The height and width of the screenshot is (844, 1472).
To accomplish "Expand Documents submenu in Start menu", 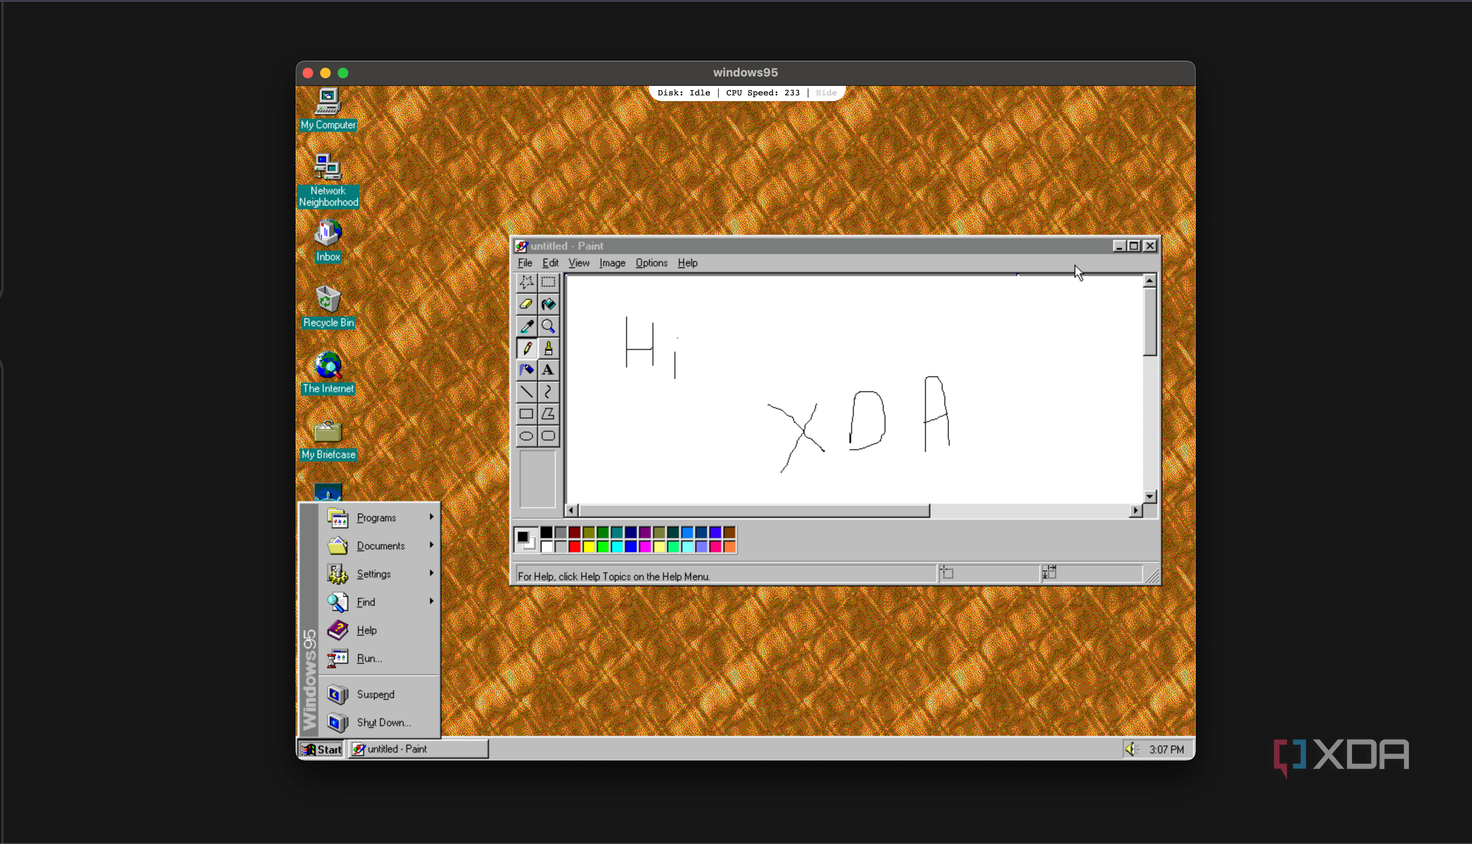I will click(380, 546).
